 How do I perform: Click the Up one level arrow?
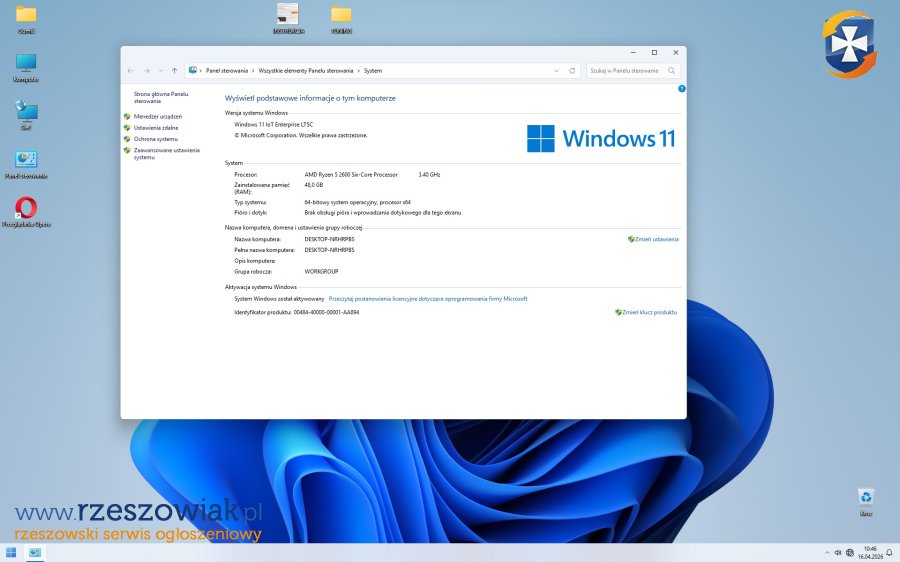click(x=174, y=71)
